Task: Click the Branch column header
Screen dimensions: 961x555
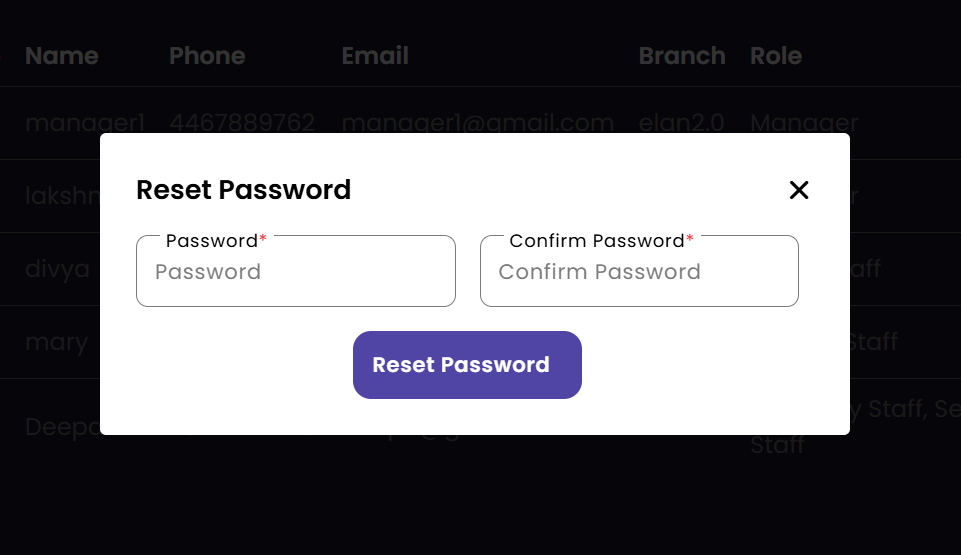Action: click(x=682, y=56)
